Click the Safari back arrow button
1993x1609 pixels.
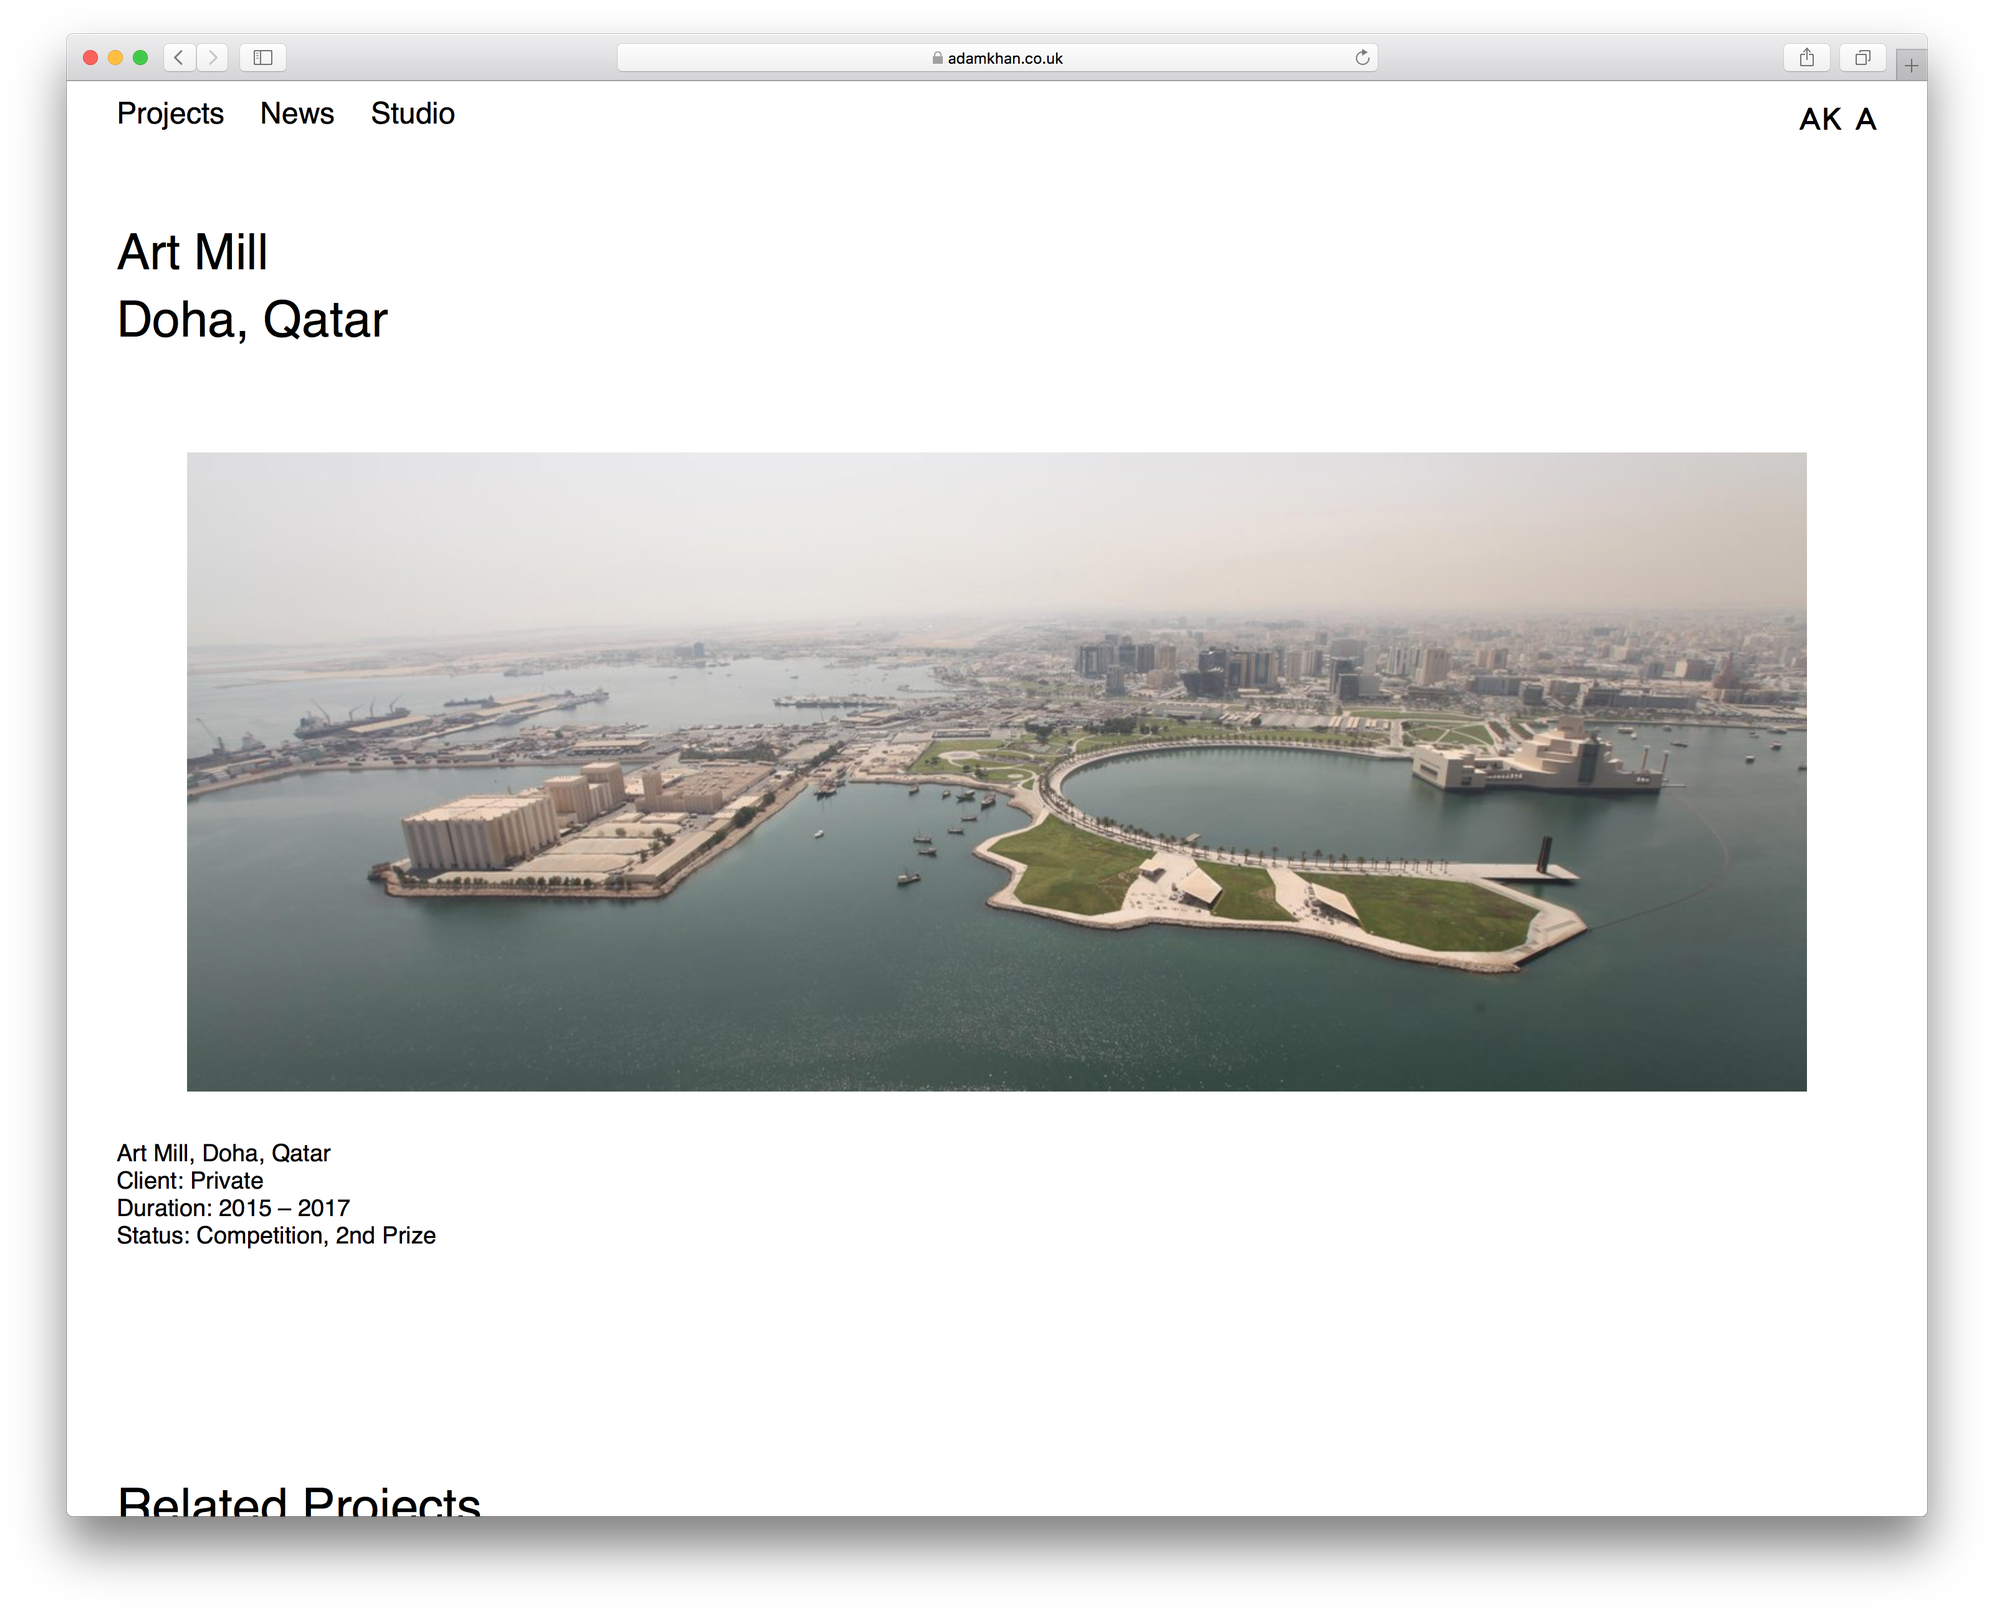pyautogui.click(x=179, y=58)
